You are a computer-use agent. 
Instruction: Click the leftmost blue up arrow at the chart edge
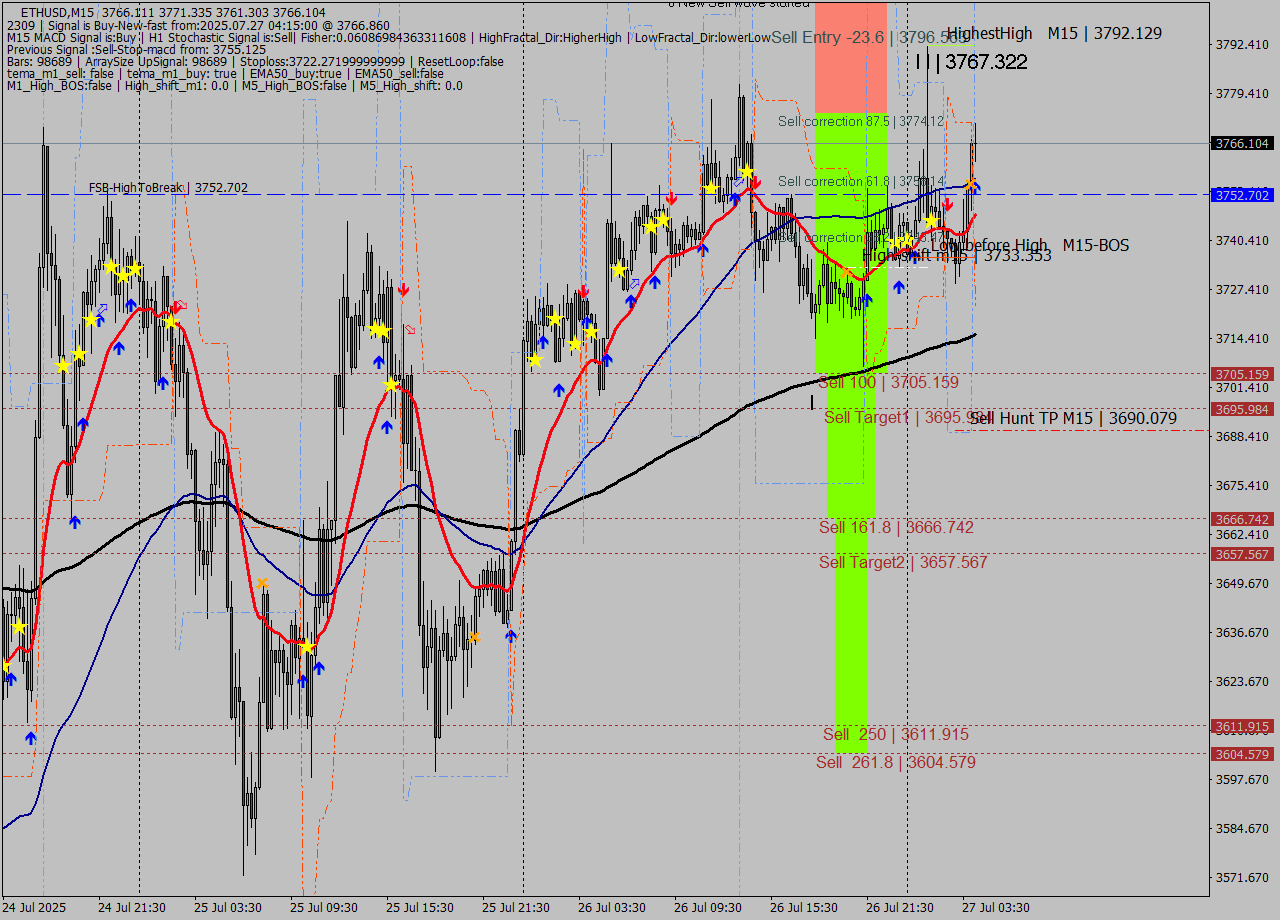(10, 679)
